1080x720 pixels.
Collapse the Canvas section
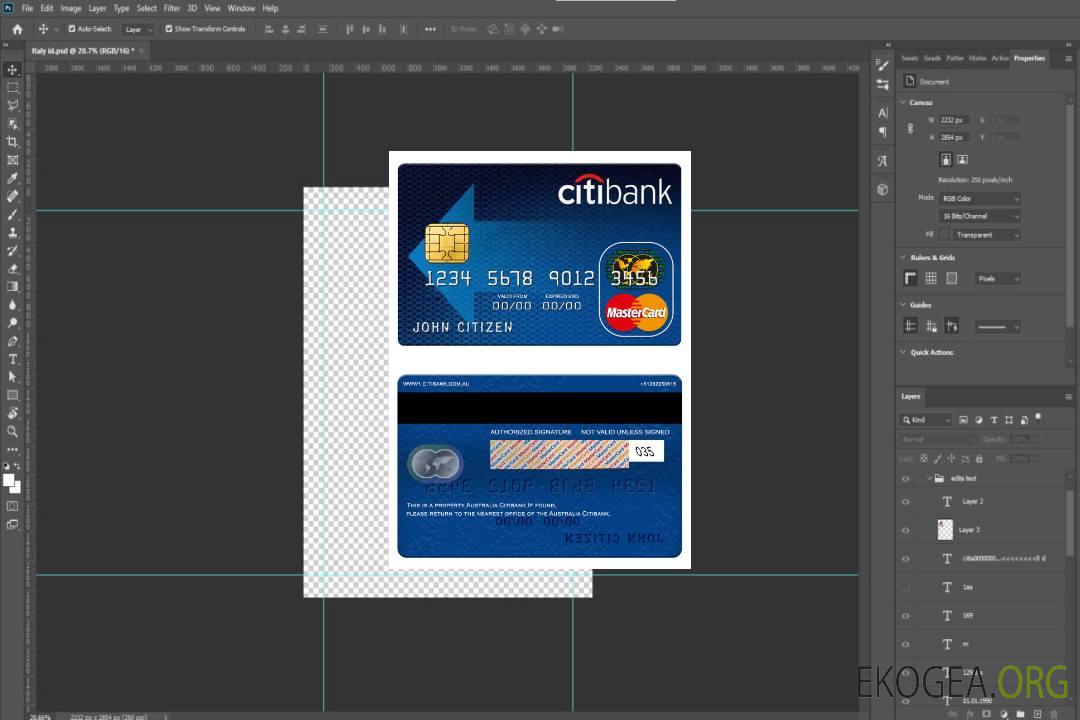pyautogui.click(x=903, y=102)
